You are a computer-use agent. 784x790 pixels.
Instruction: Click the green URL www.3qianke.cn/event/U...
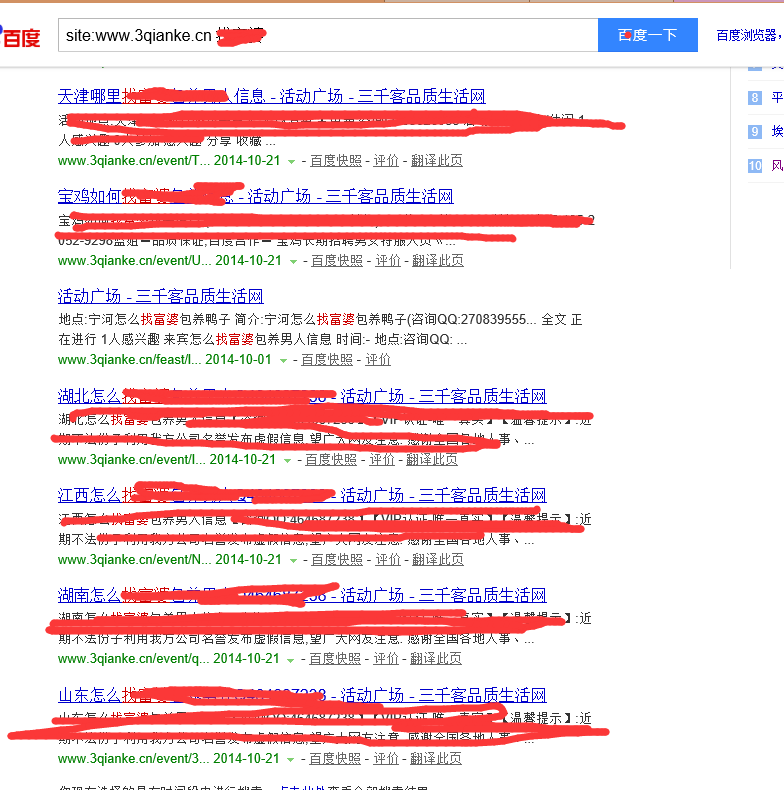tap(135, 260)
